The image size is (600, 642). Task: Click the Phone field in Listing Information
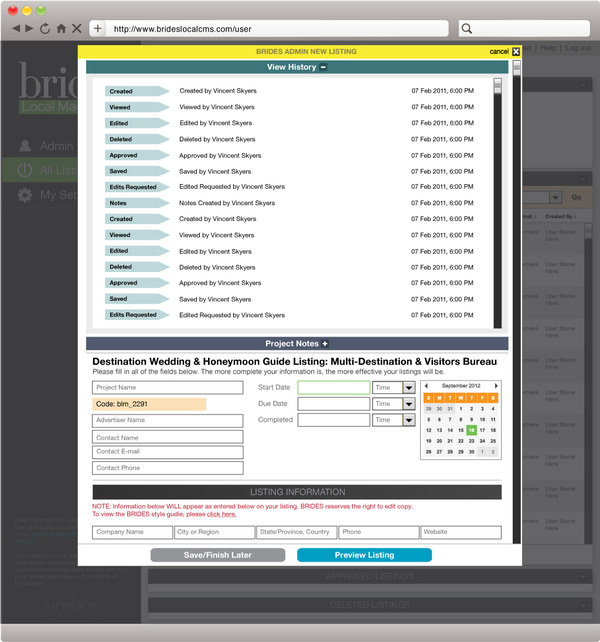coord(379,532)
